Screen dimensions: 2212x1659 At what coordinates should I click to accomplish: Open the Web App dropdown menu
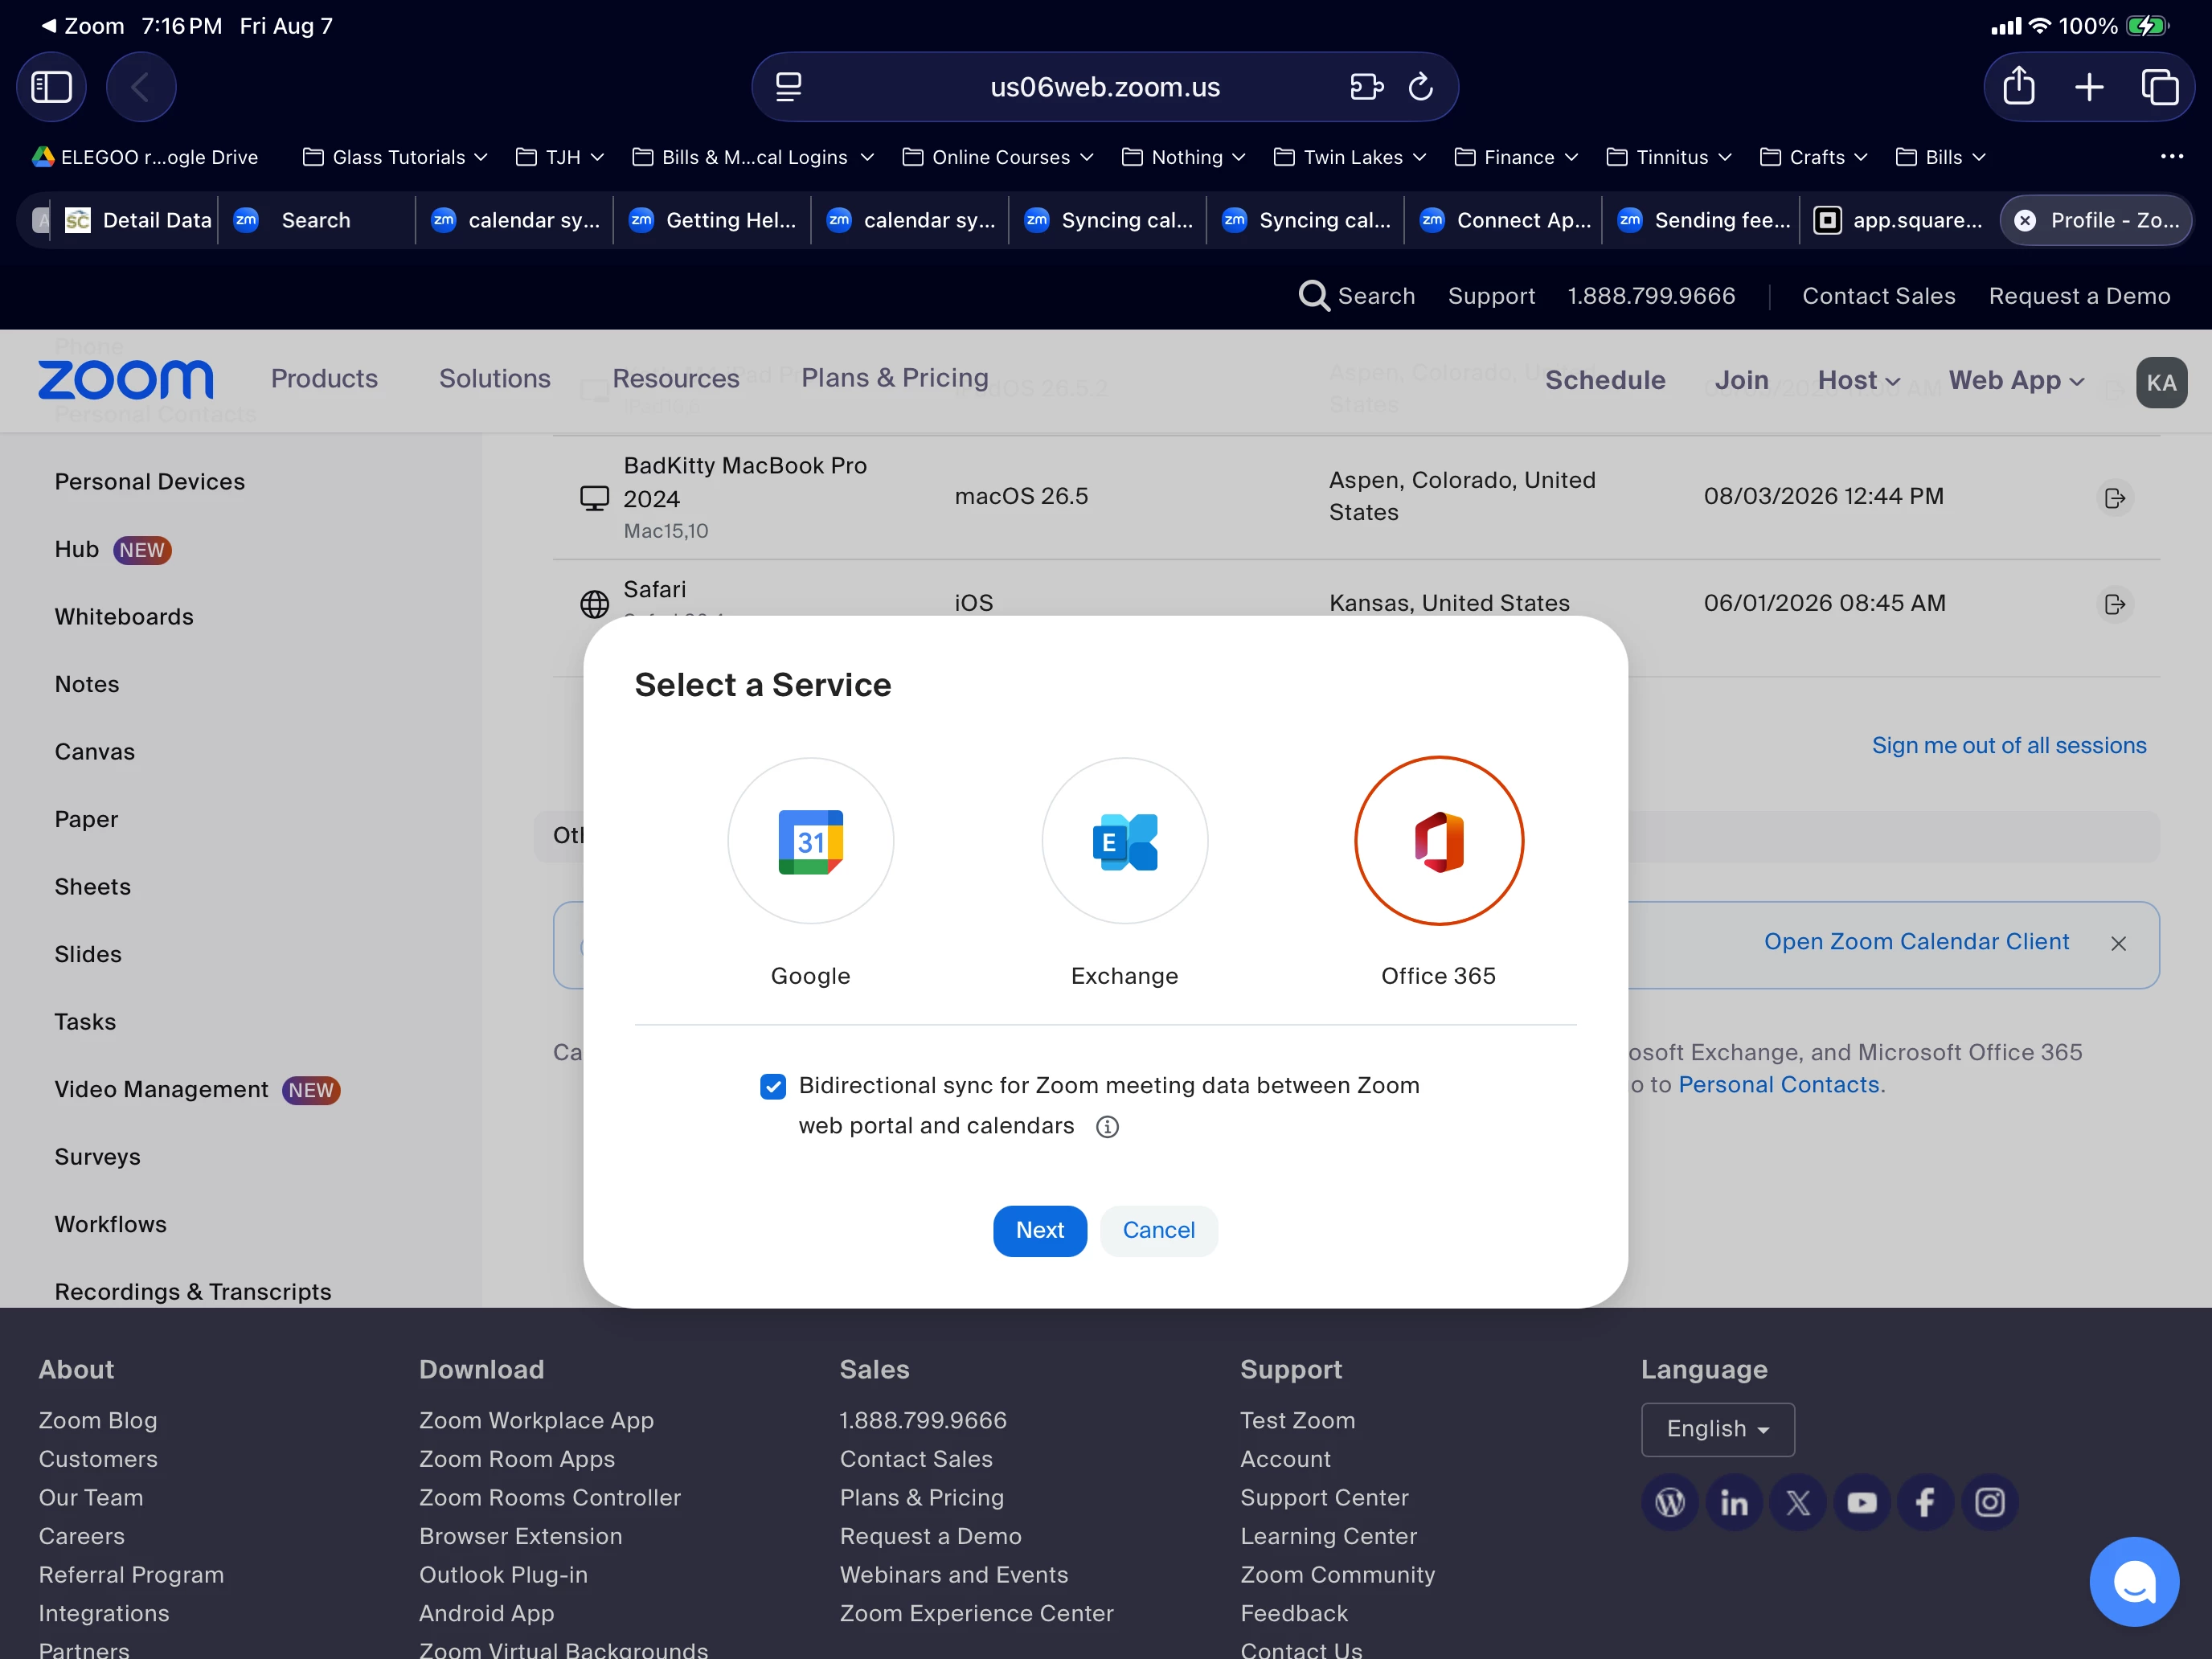coord(2016,381)
